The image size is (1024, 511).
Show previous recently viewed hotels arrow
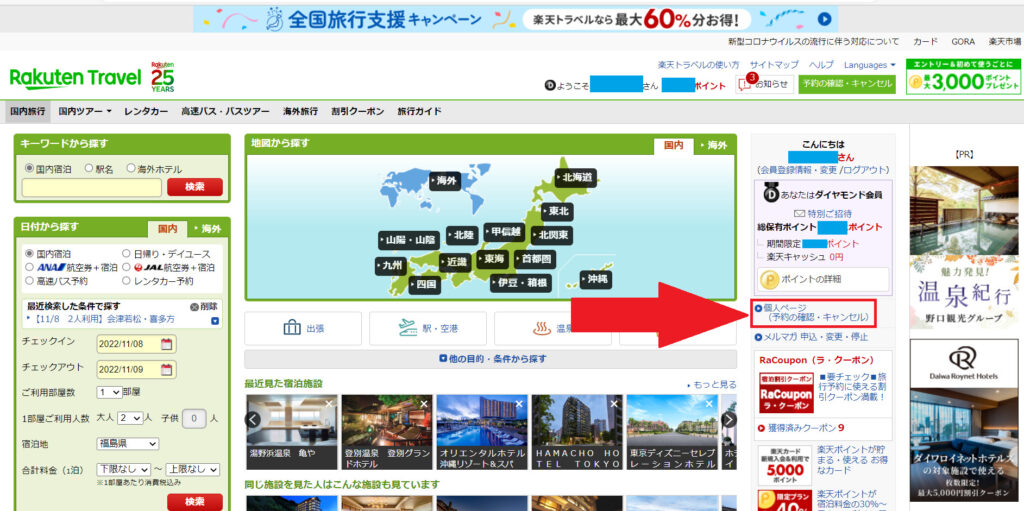(x=253, y=420)
